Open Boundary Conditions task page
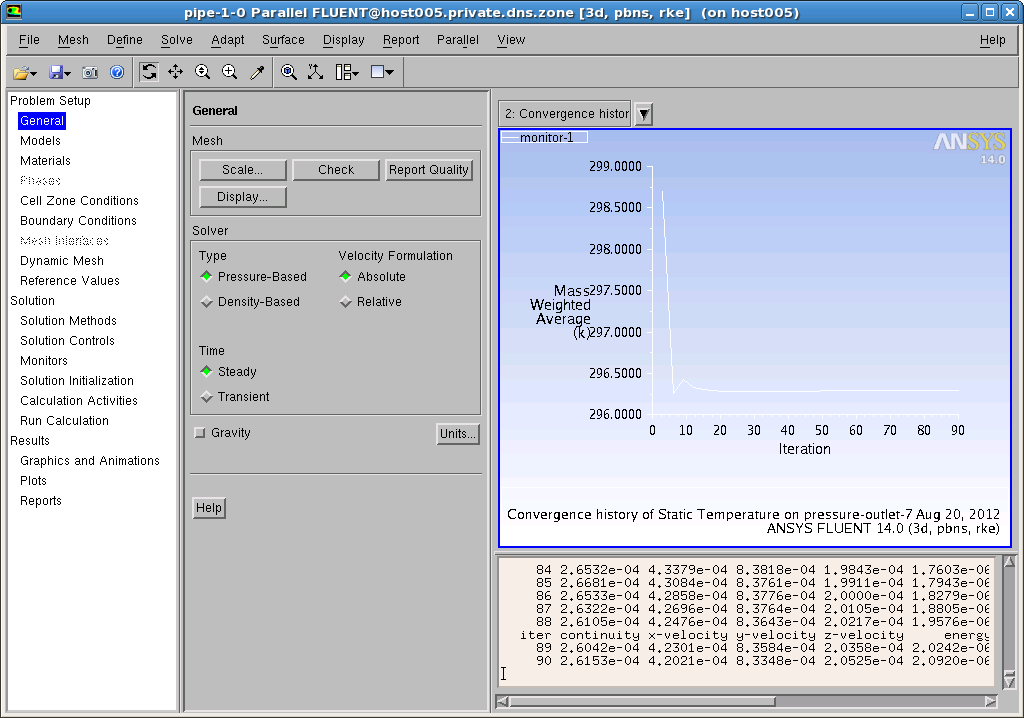 coord(78,221)
